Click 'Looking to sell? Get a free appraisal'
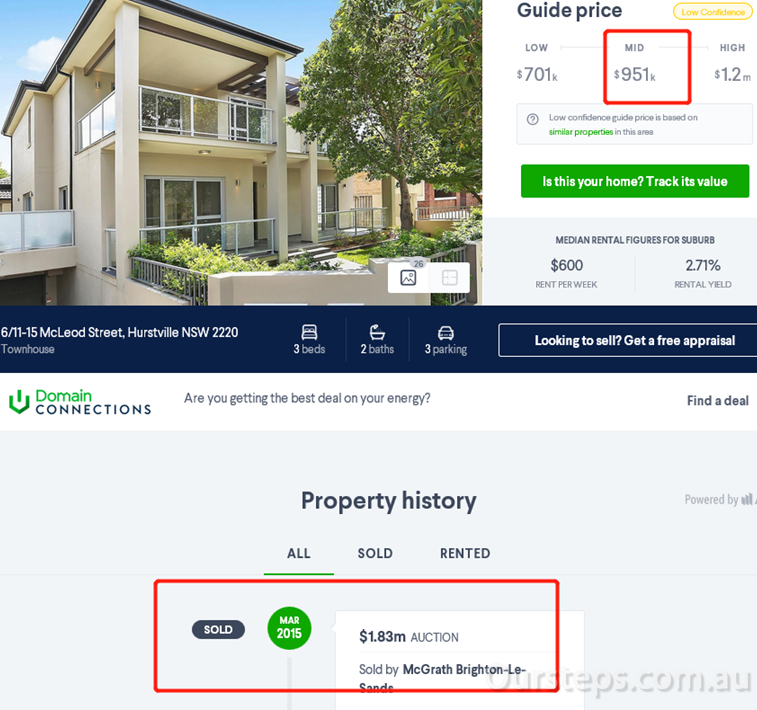 tap(634, 340)
